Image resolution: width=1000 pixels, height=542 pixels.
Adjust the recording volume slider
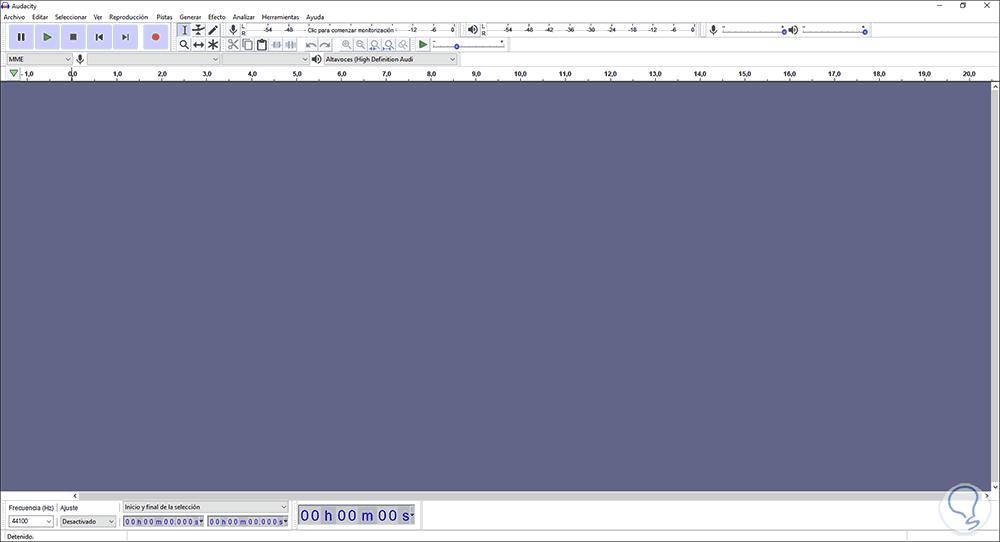coord(754,30)
